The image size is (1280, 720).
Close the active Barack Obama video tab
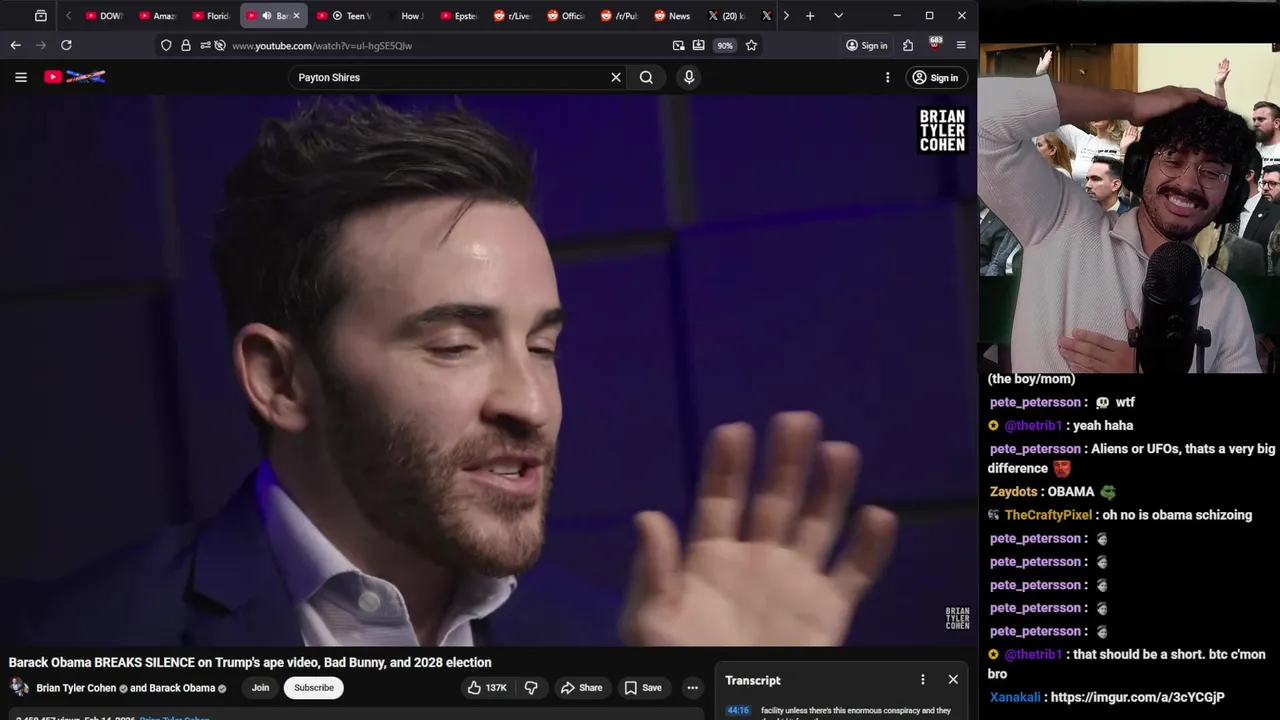(x=296, y=16)
